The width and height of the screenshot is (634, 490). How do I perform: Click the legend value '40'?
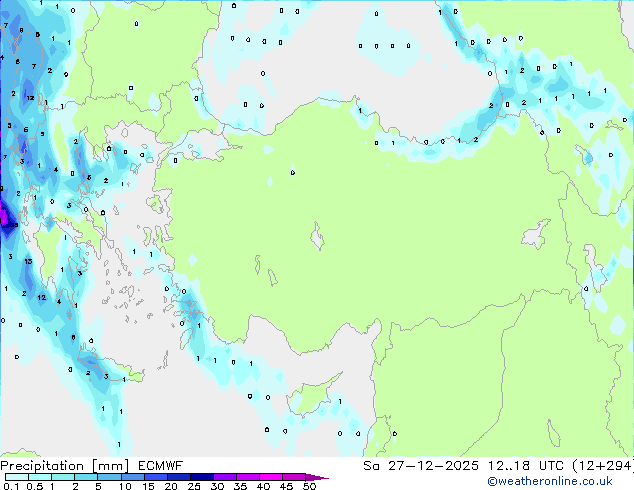263,486
